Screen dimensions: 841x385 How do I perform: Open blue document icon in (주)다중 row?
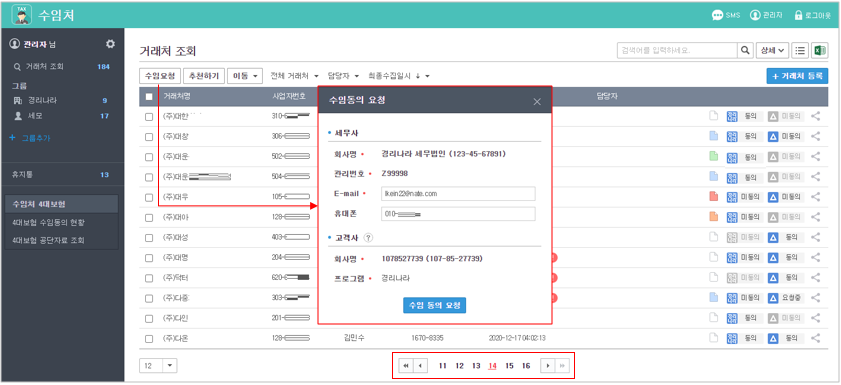713,298
